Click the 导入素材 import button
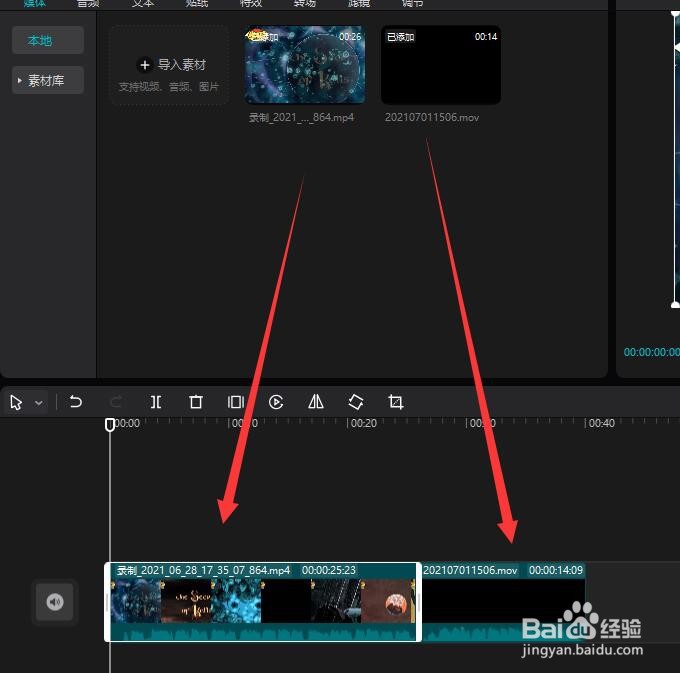The image size is (680, 673). click(x=171, y=65)
